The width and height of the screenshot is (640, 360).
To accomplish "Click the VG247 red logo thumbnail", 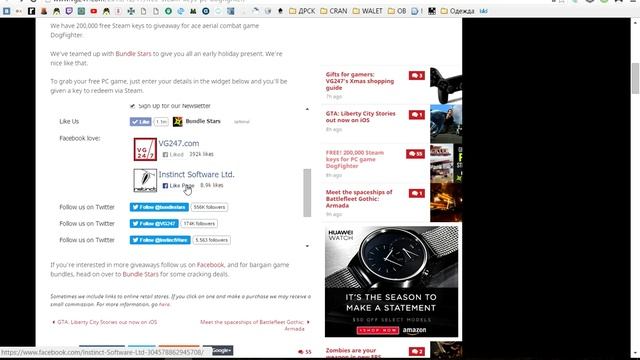I will tap(145, 149).
